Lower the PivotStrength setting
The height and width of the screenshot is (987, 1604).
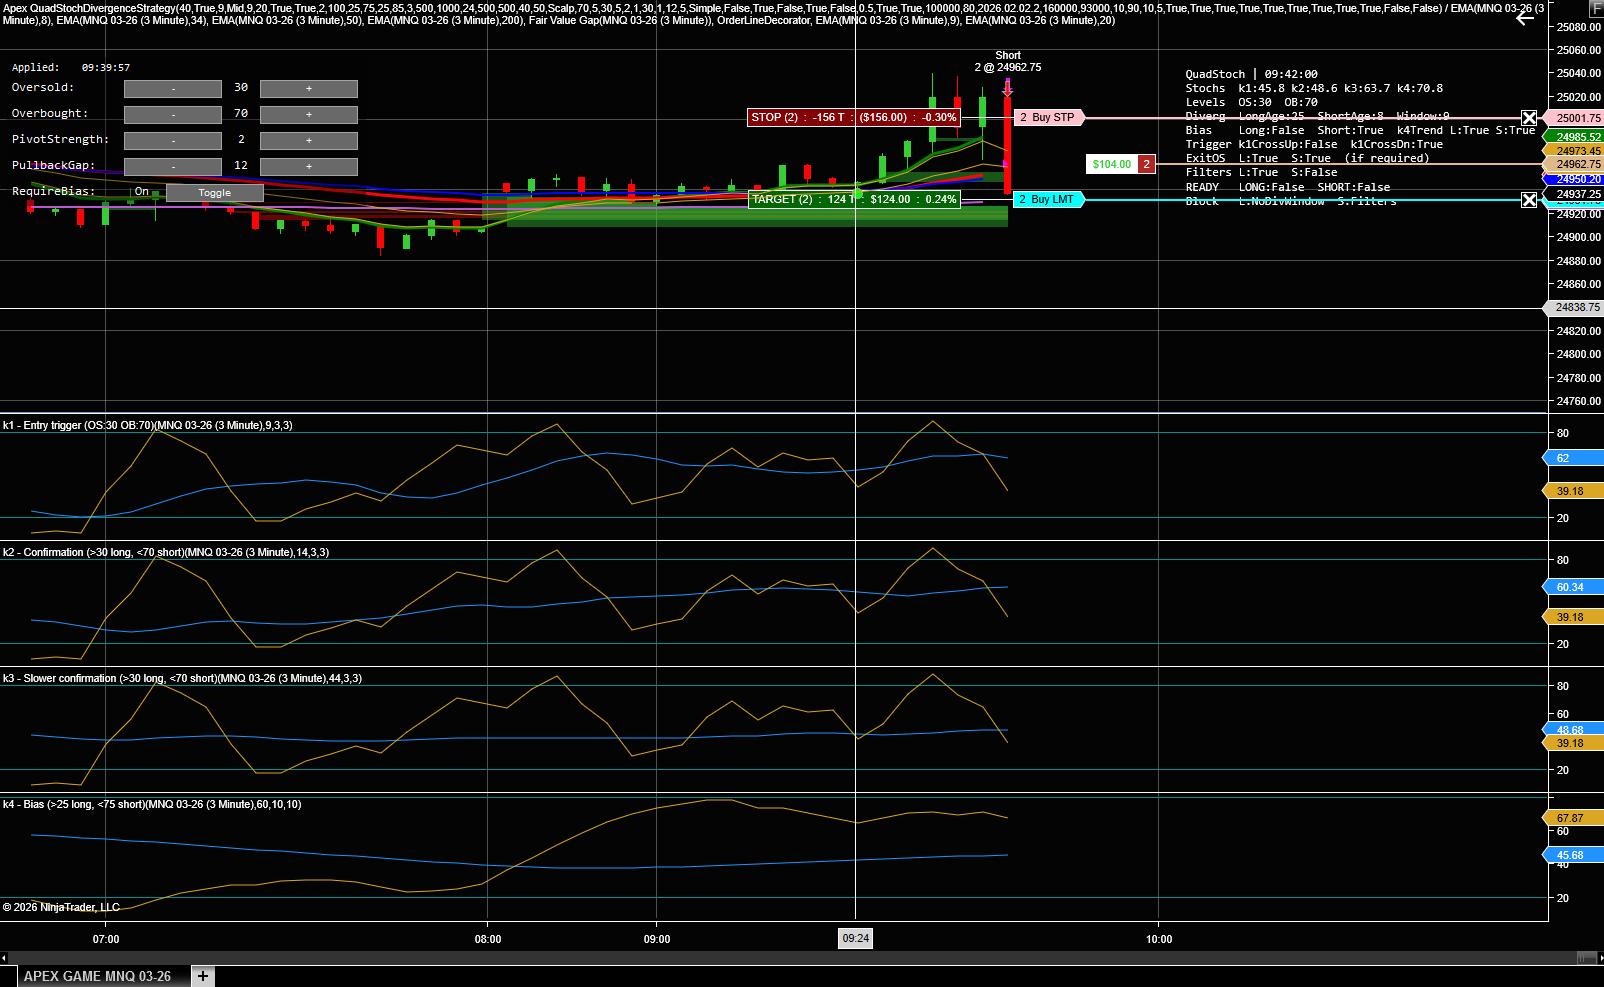point(173,141)
